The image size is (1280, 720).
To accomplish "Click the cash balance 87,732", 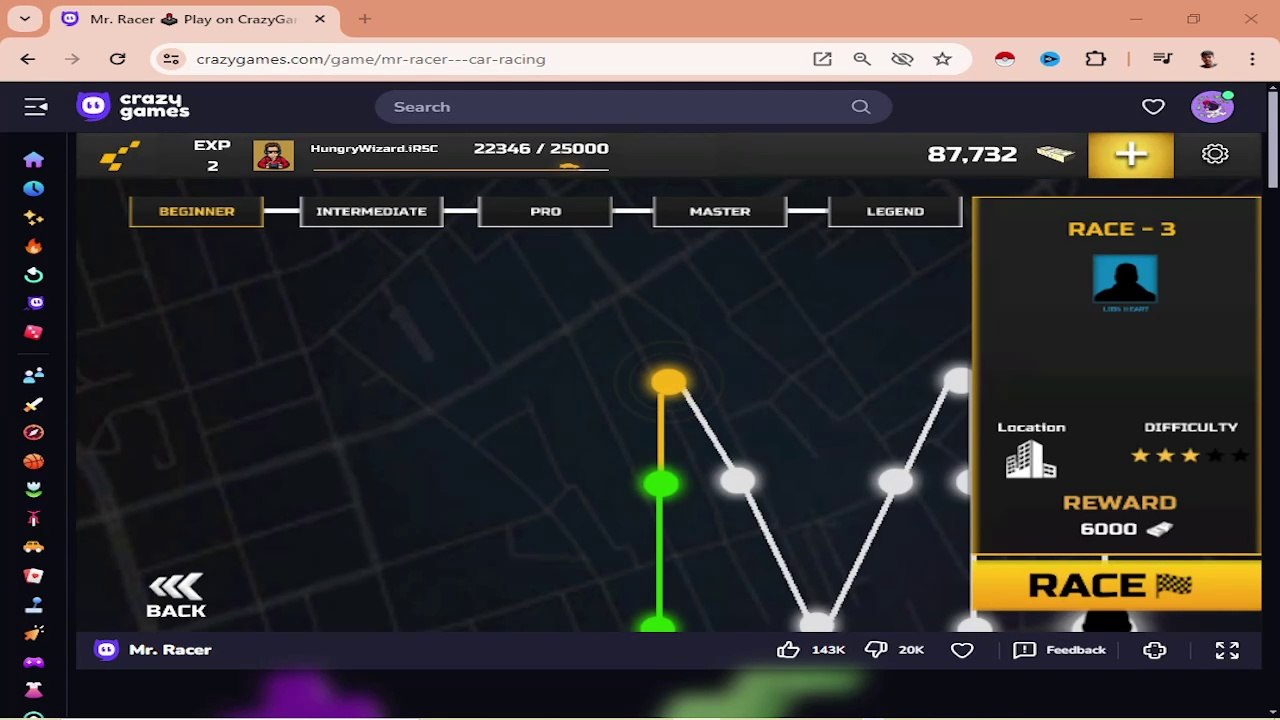I will click(x=972, y=154).
